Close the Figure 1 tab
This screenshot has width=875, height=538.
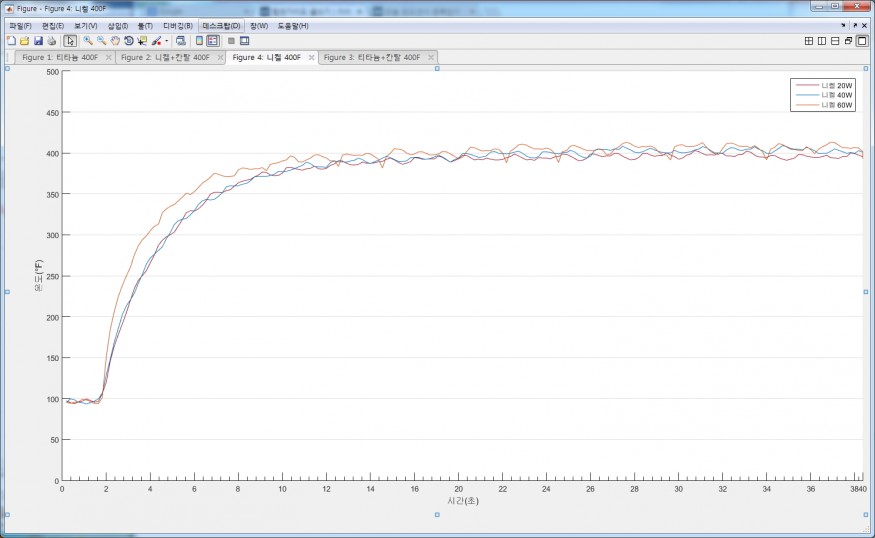coord(108,57)
